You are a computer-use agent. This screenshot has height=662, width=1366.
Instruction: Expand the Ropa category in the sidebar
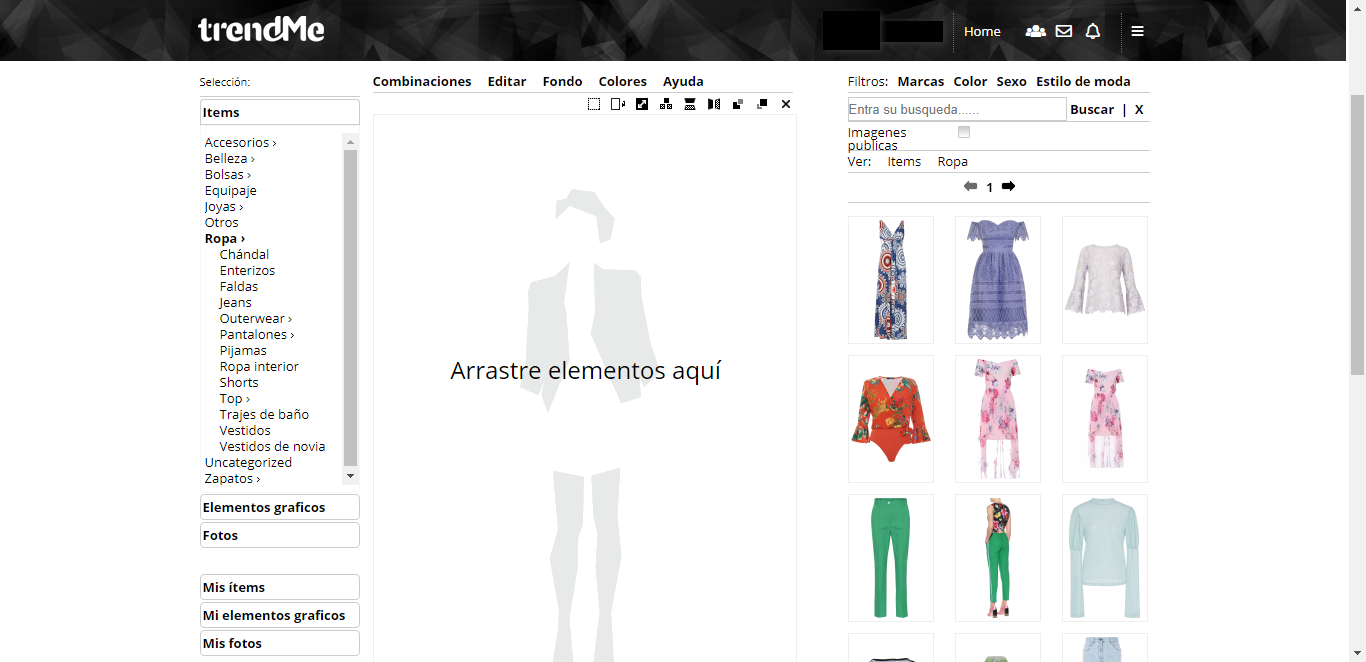click(x=222, y=238)
